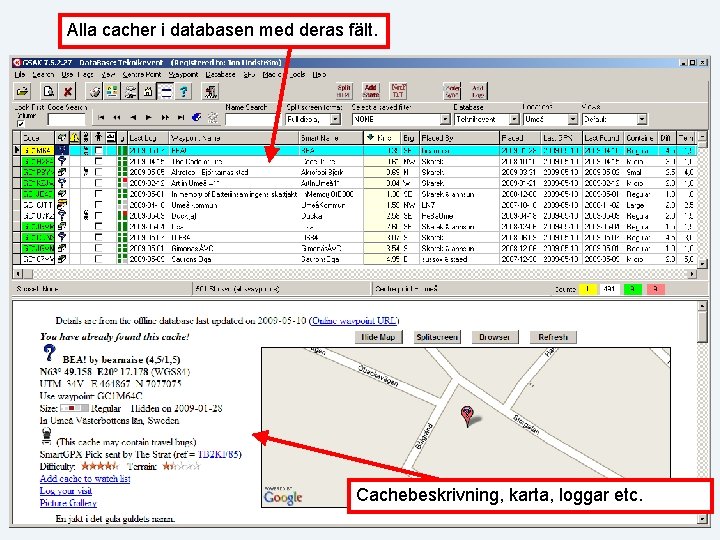
Task: Toggle the split screen lines toolbar icon
Action: click(165, 91)
